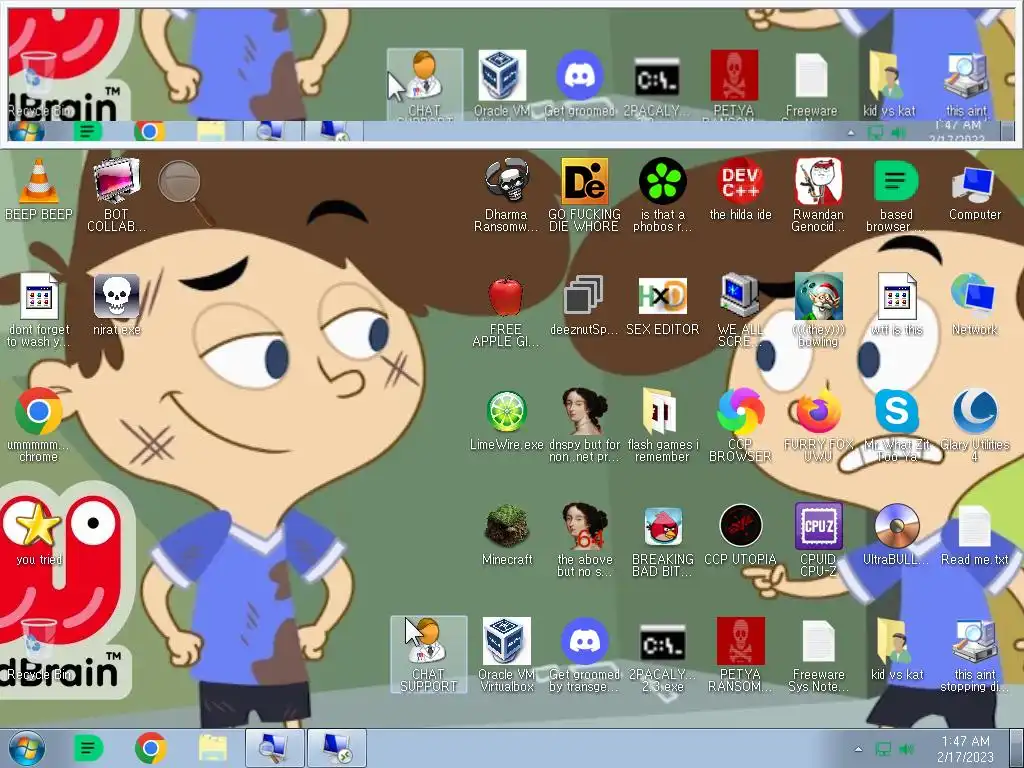The width and height of the screenshot is (1024, 768).
Task: Launch the FURRY FOX UWU Firefox icon
Action: pyautogui.click(x=818, y=425)
